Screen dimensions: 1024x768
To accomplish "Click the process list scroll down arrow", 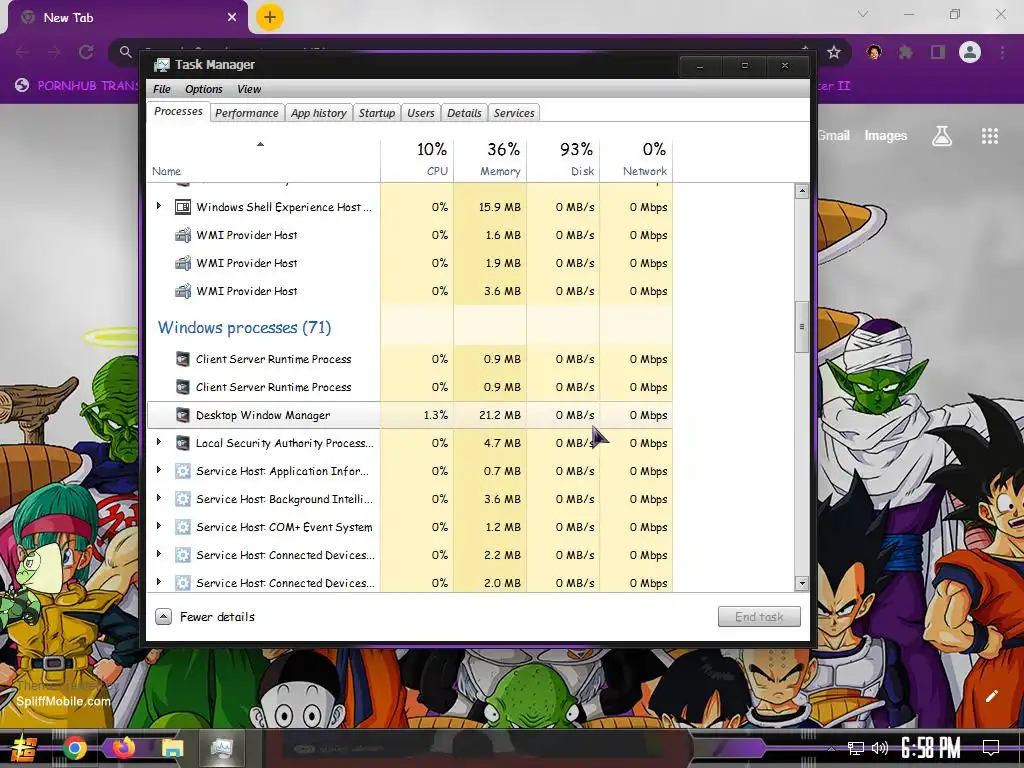I will click(x=802, y=583).
